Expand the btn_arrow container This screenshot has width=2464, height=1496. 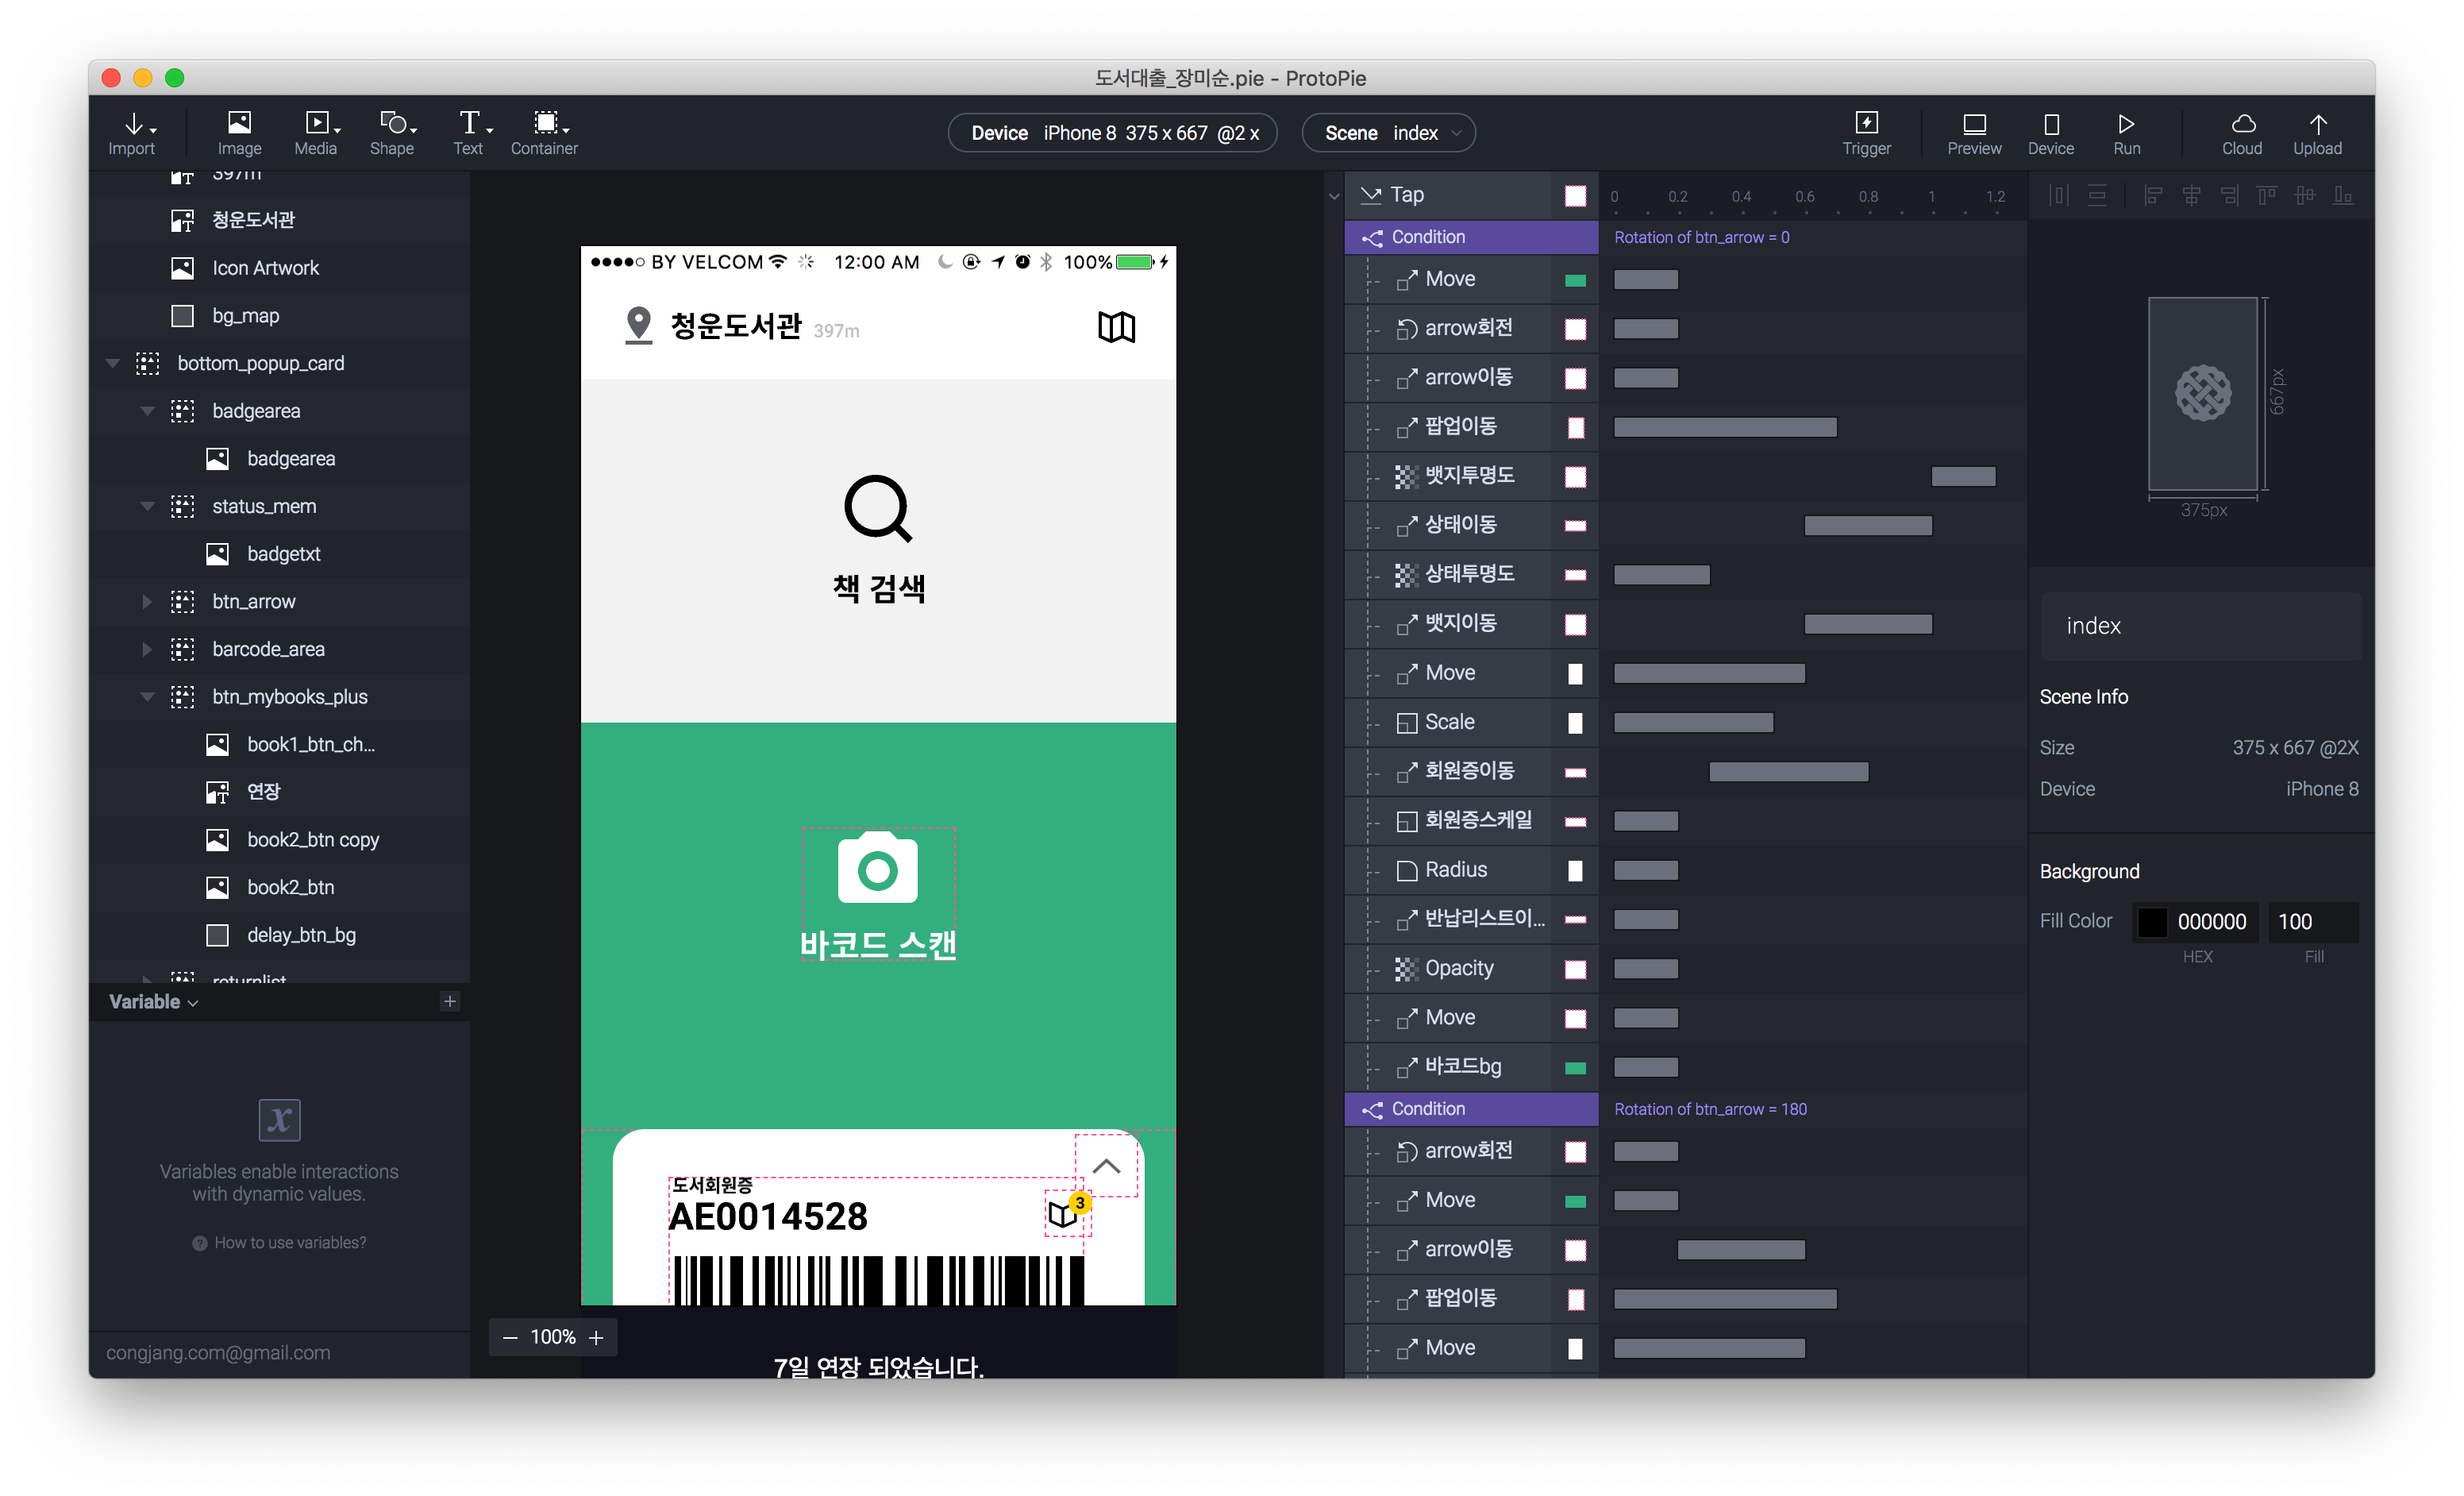(x=147, y=601)
